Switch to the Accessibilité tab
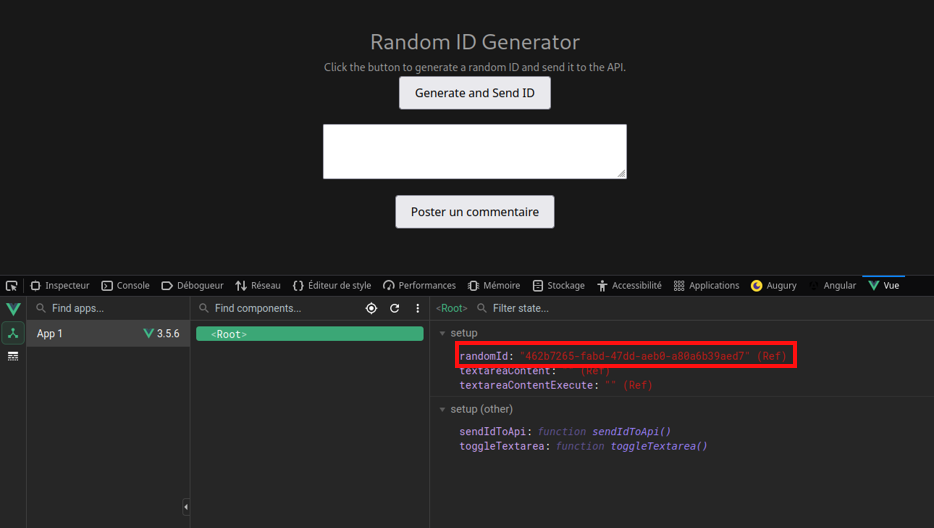The width and height of the screenshot is (934, 528). pyautogui.click(x=630, y=285)
